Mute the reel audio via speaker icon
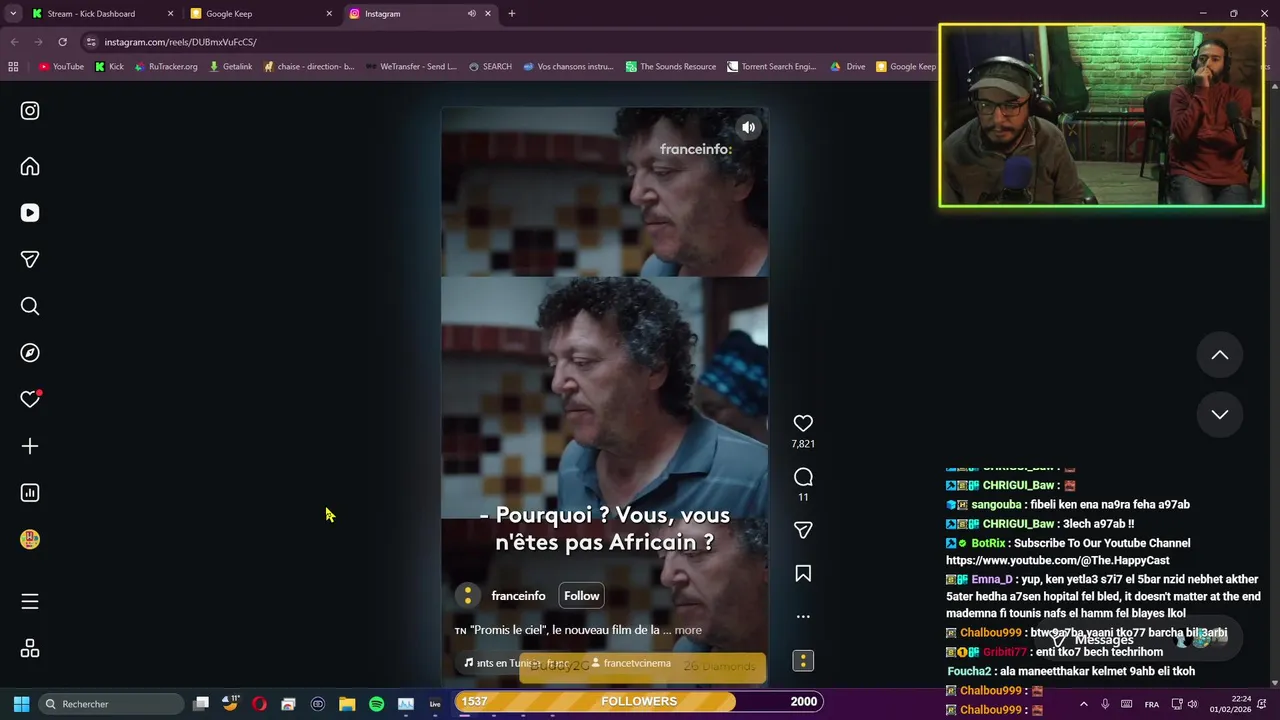 [x=748, y=127]
